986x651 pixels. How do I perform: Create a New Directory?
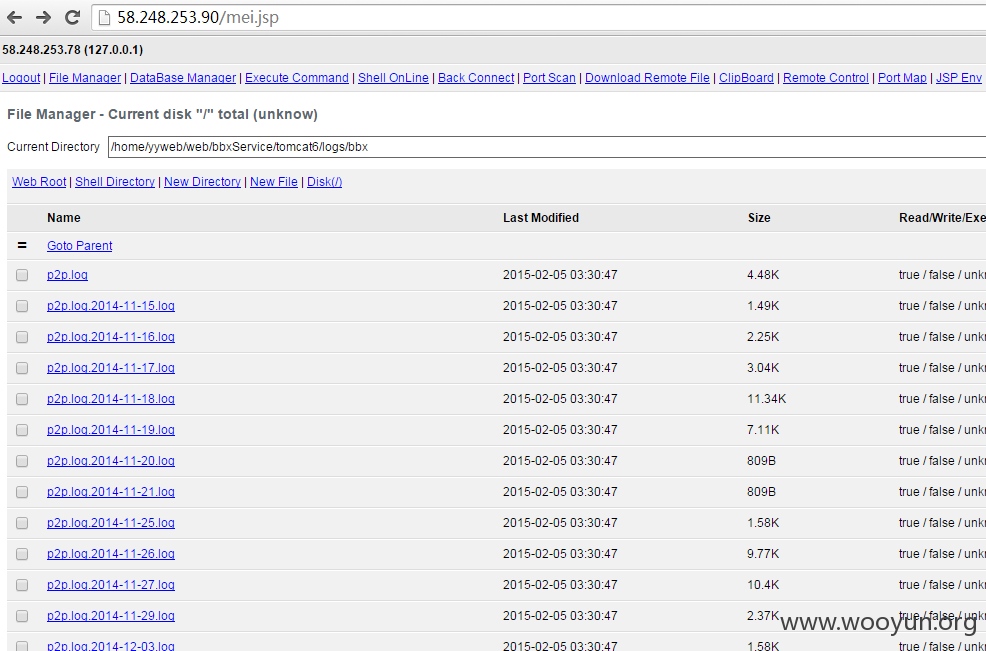[202, 182]
